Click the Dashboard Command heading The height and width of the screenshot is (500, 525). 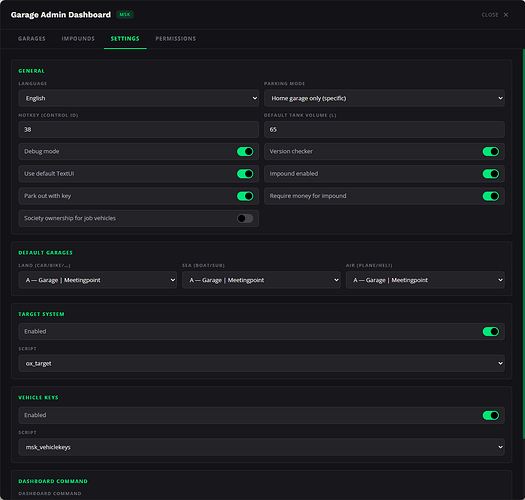(x=53, y=481)
